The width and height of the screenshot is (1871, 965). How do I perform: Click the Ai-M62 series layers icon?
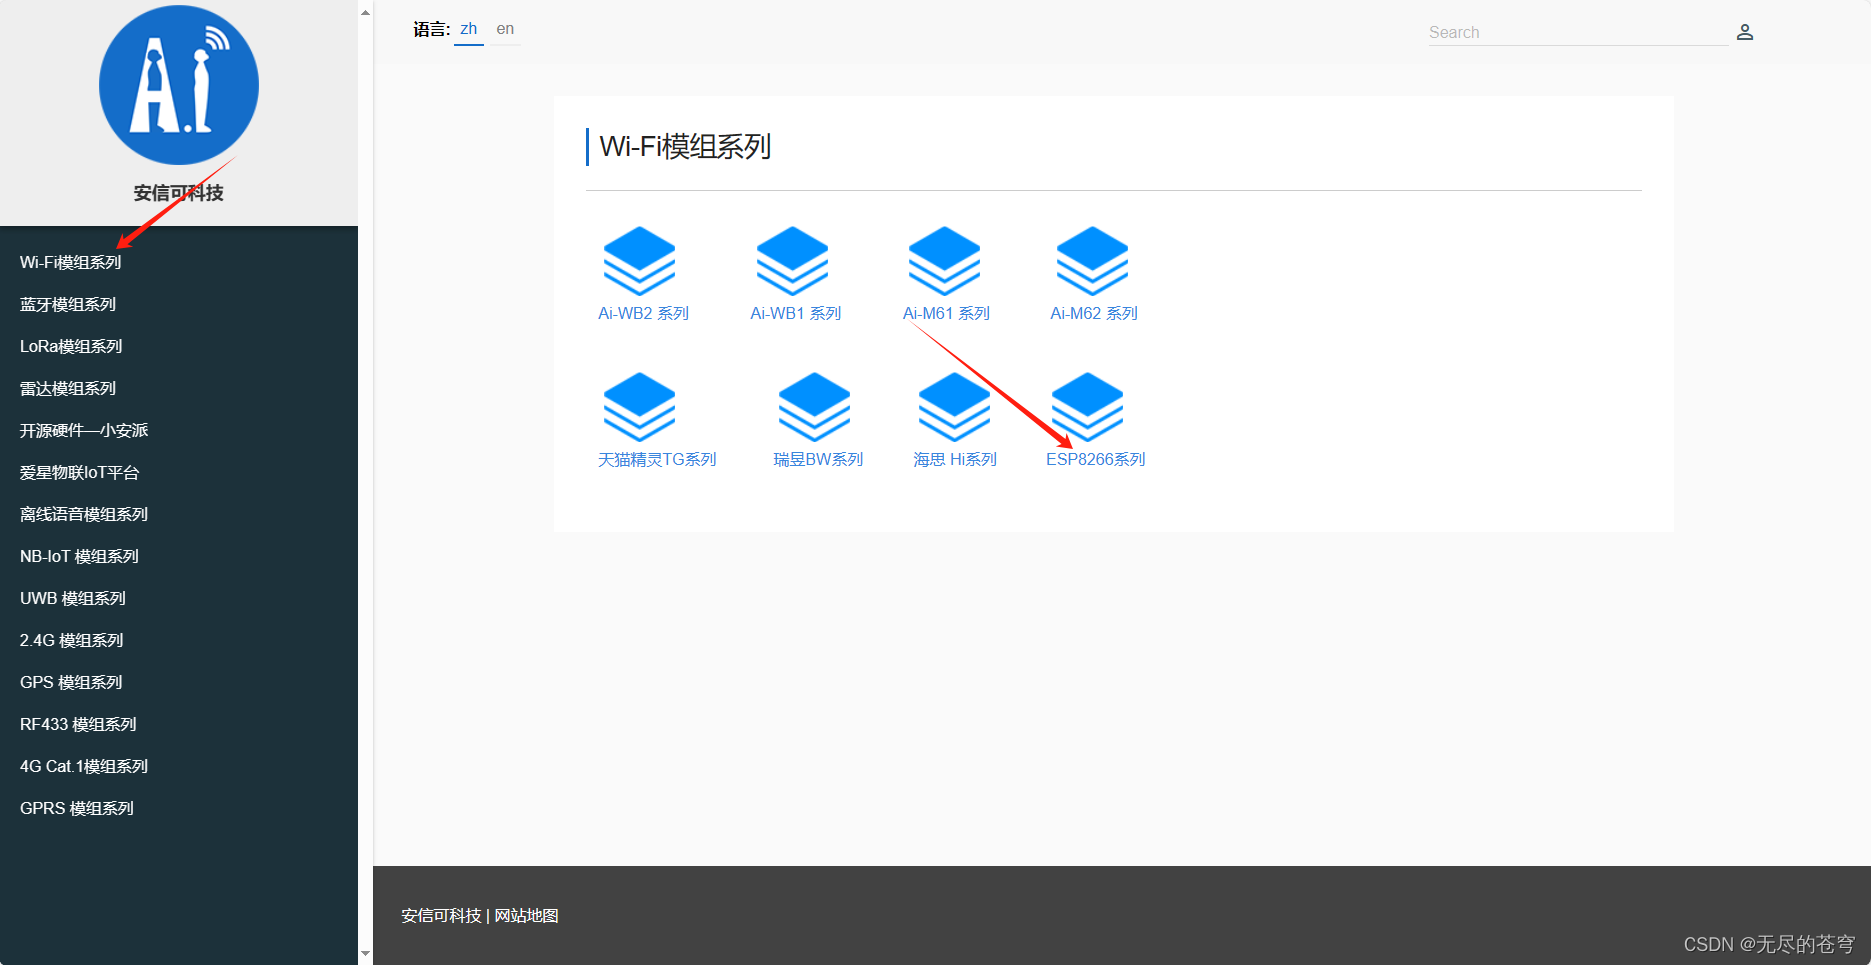(x=1092, y=261)
